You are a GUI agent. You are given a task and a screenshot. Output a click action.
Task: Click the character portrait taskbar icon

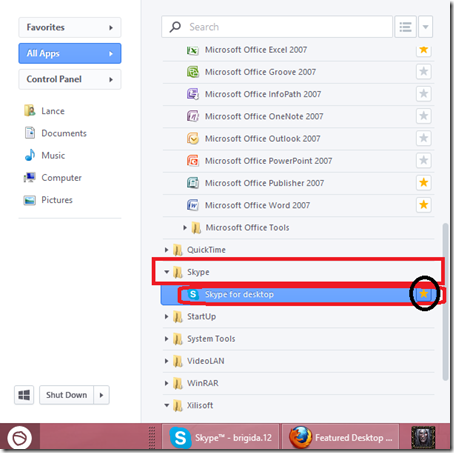(423, 437)
